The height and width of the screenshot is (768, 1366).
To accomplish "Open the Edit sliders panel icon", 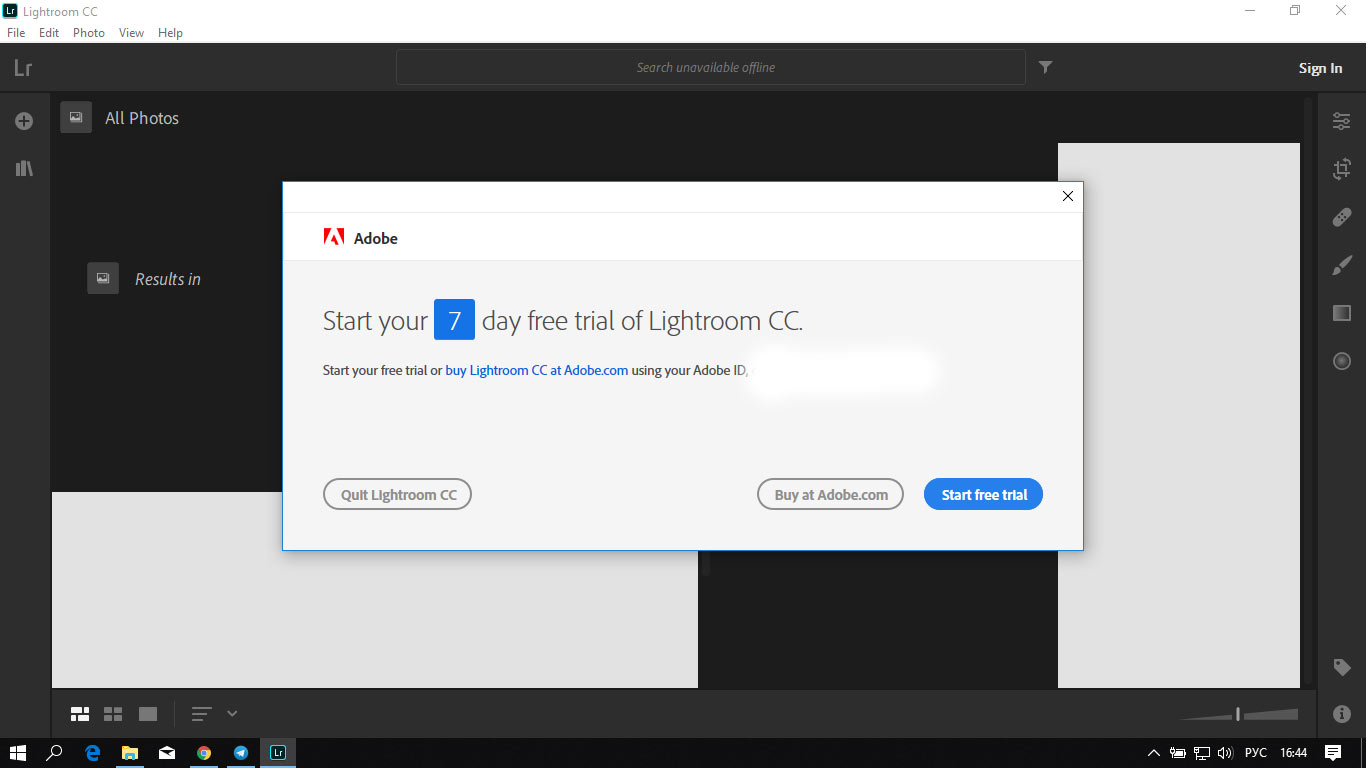I will (1342, 121).
